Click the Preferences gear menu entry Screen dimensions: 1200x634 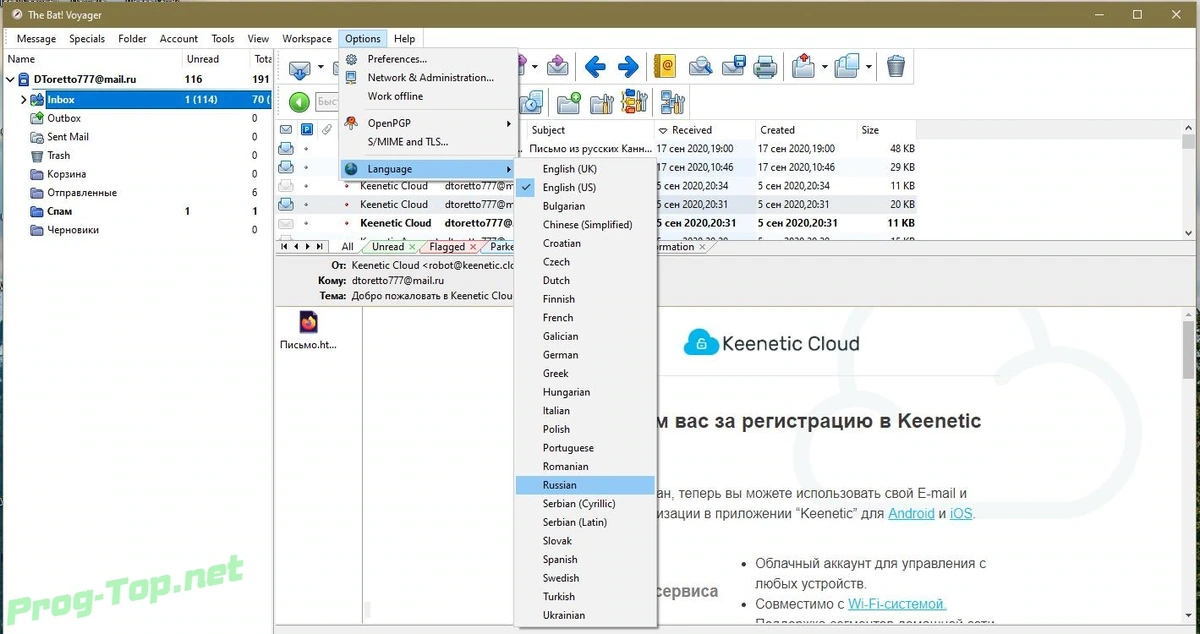coord(428,59)
